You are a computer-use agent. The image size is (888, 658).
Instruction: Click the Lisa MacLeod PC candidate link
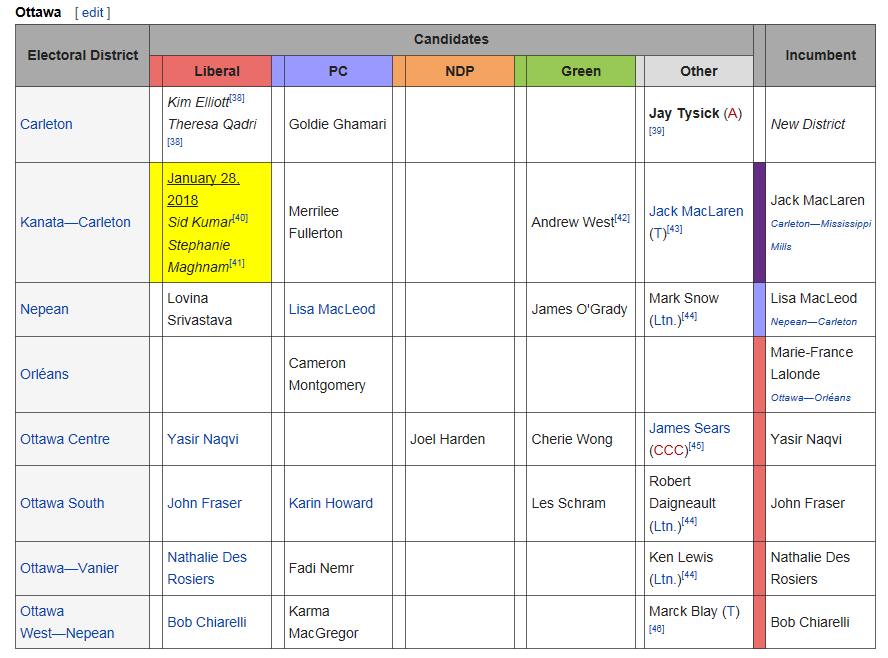(x=331, y=309)
